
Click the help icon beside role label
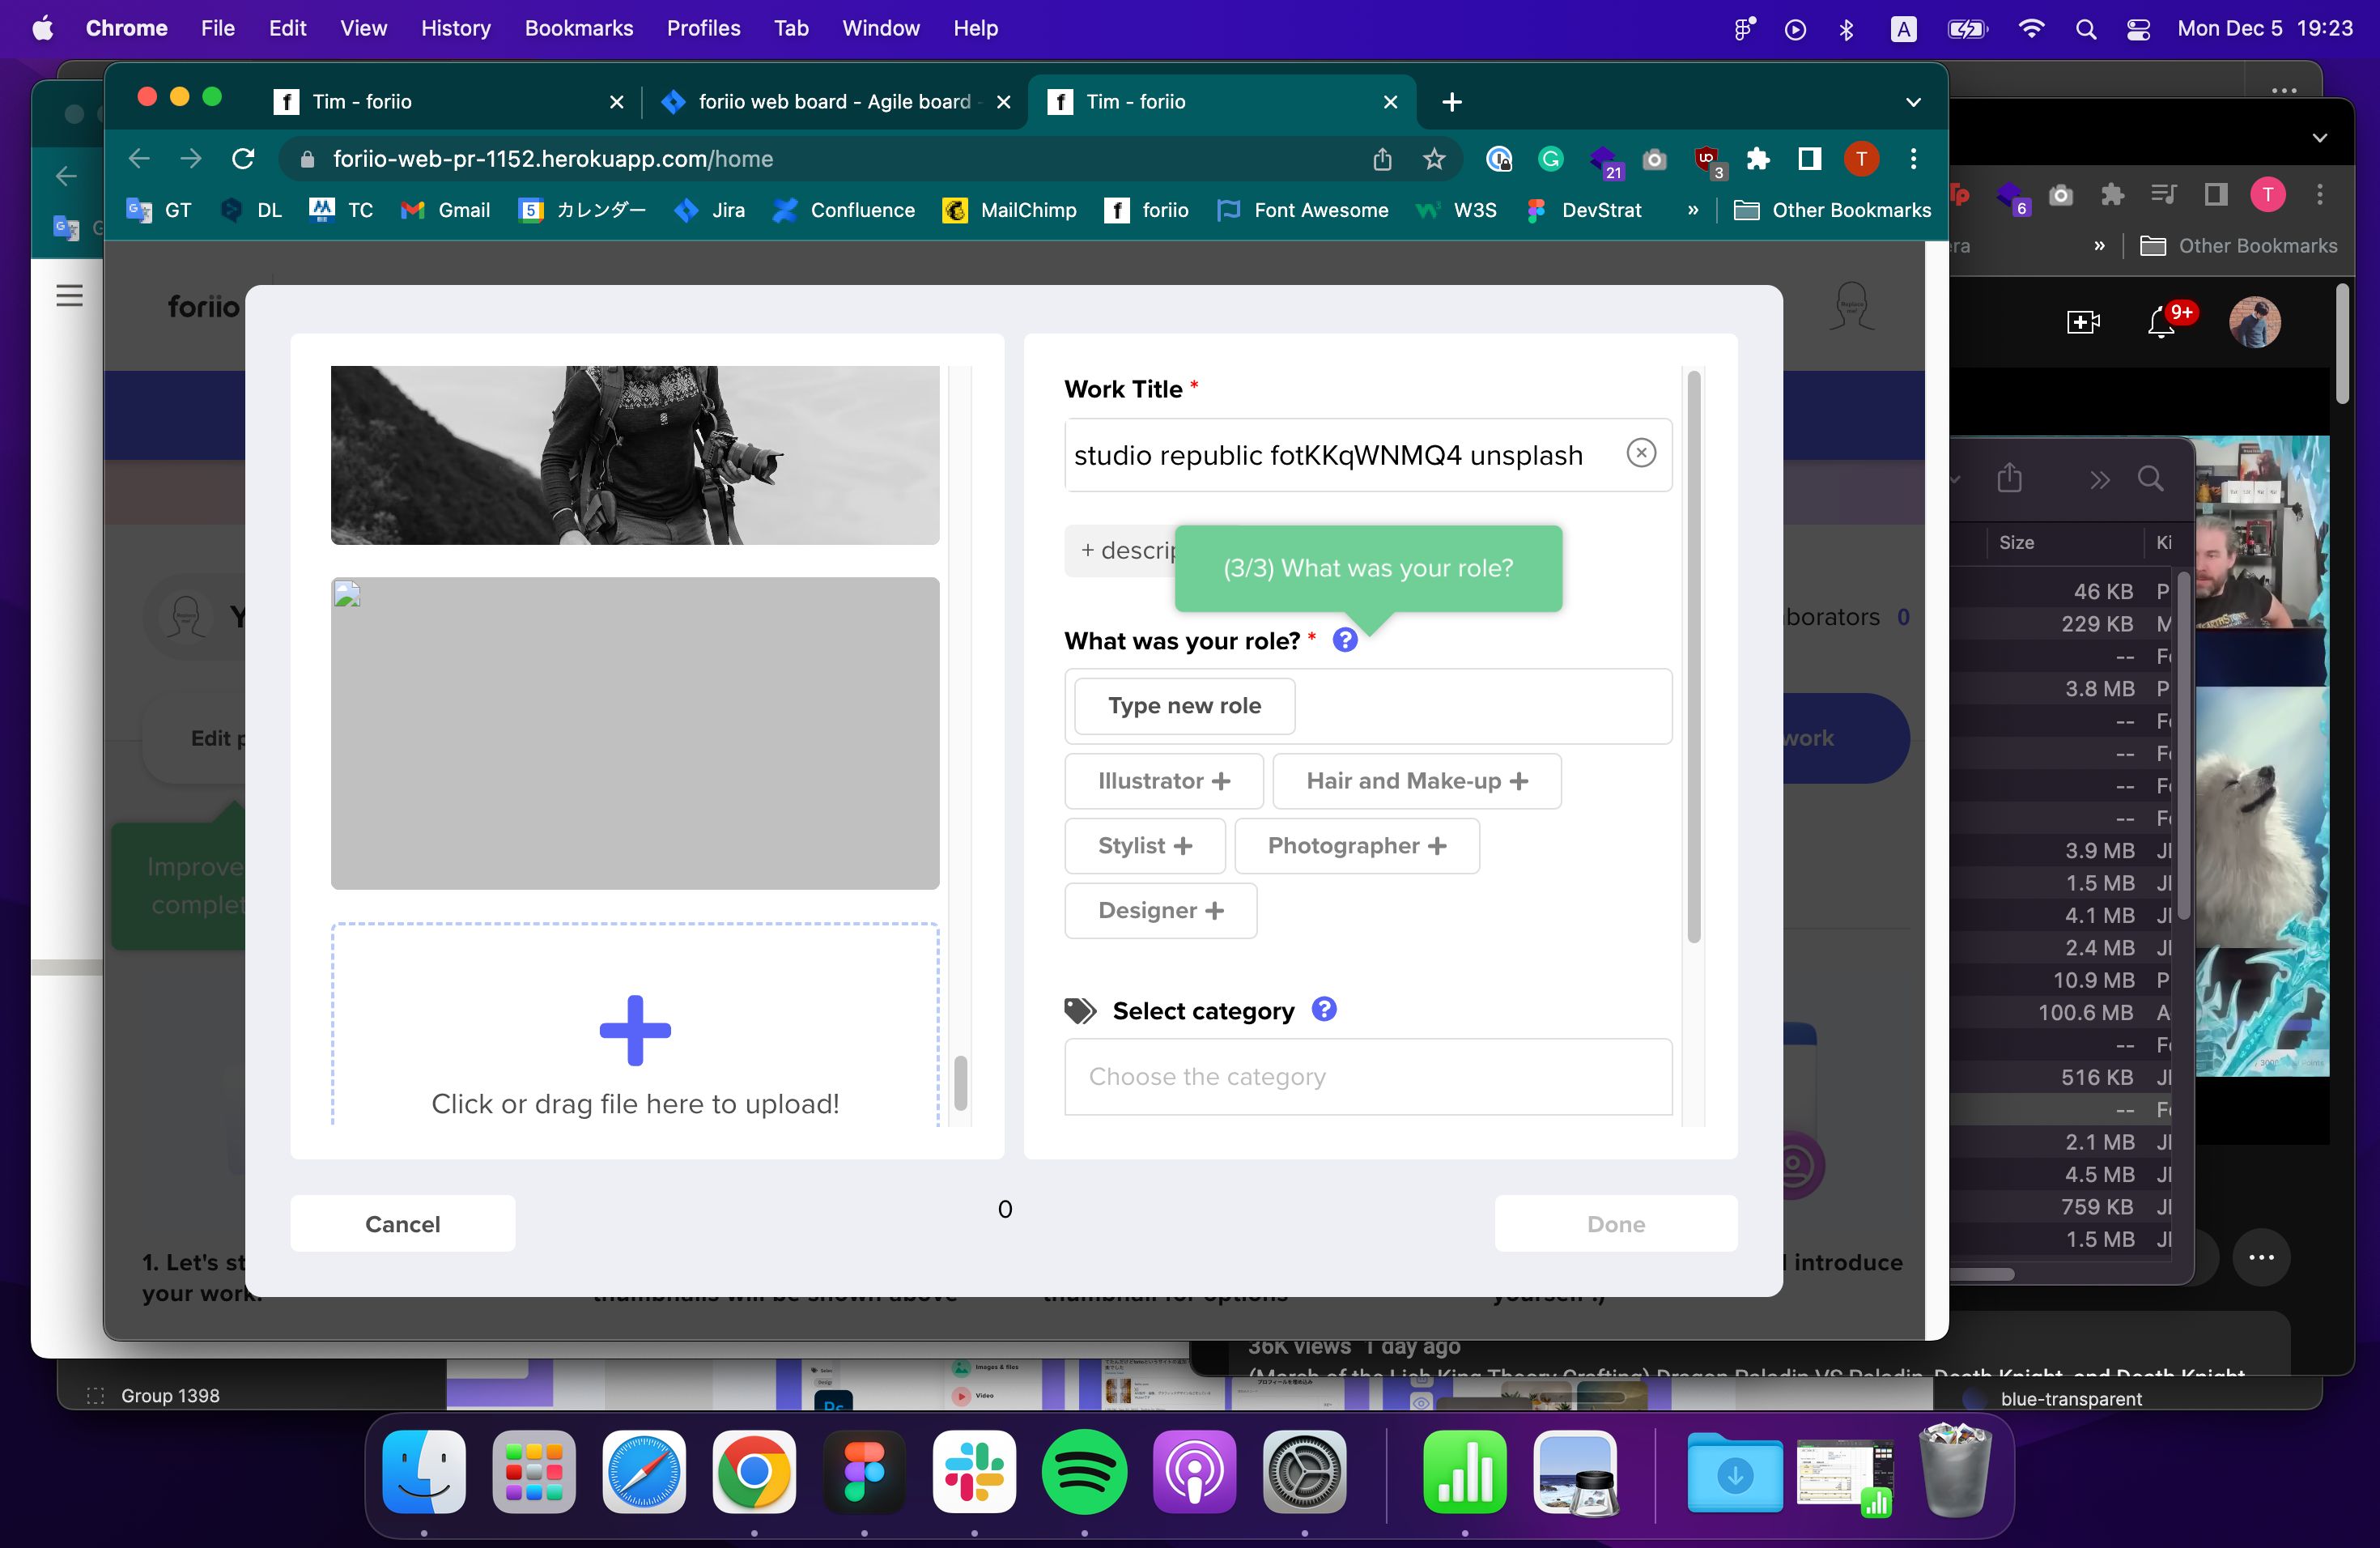(x=1345, y=640)
